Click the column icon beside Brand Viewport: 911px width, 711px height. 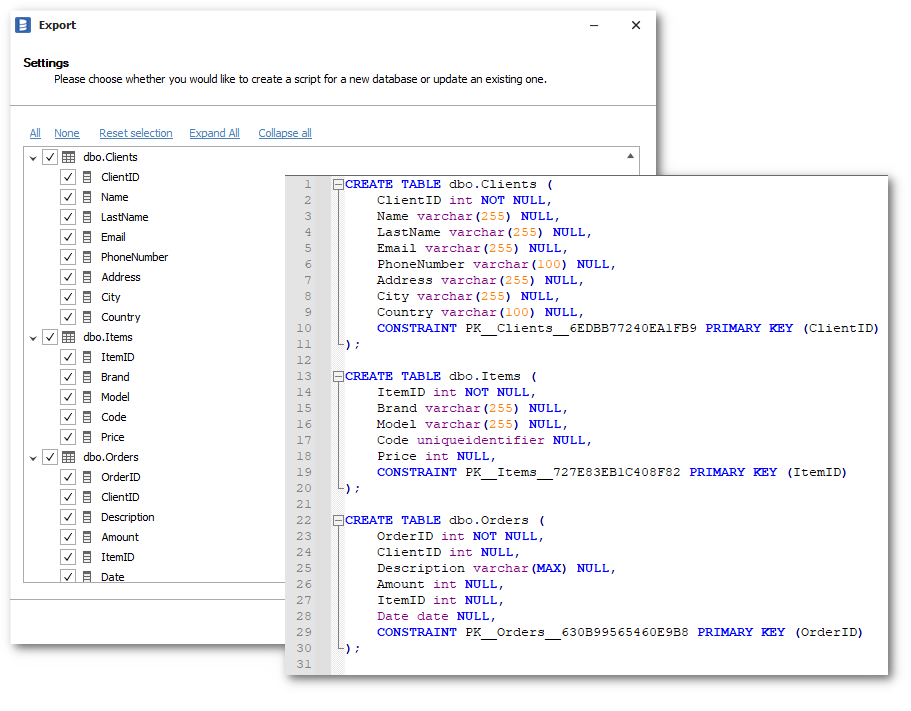point(87,377)
